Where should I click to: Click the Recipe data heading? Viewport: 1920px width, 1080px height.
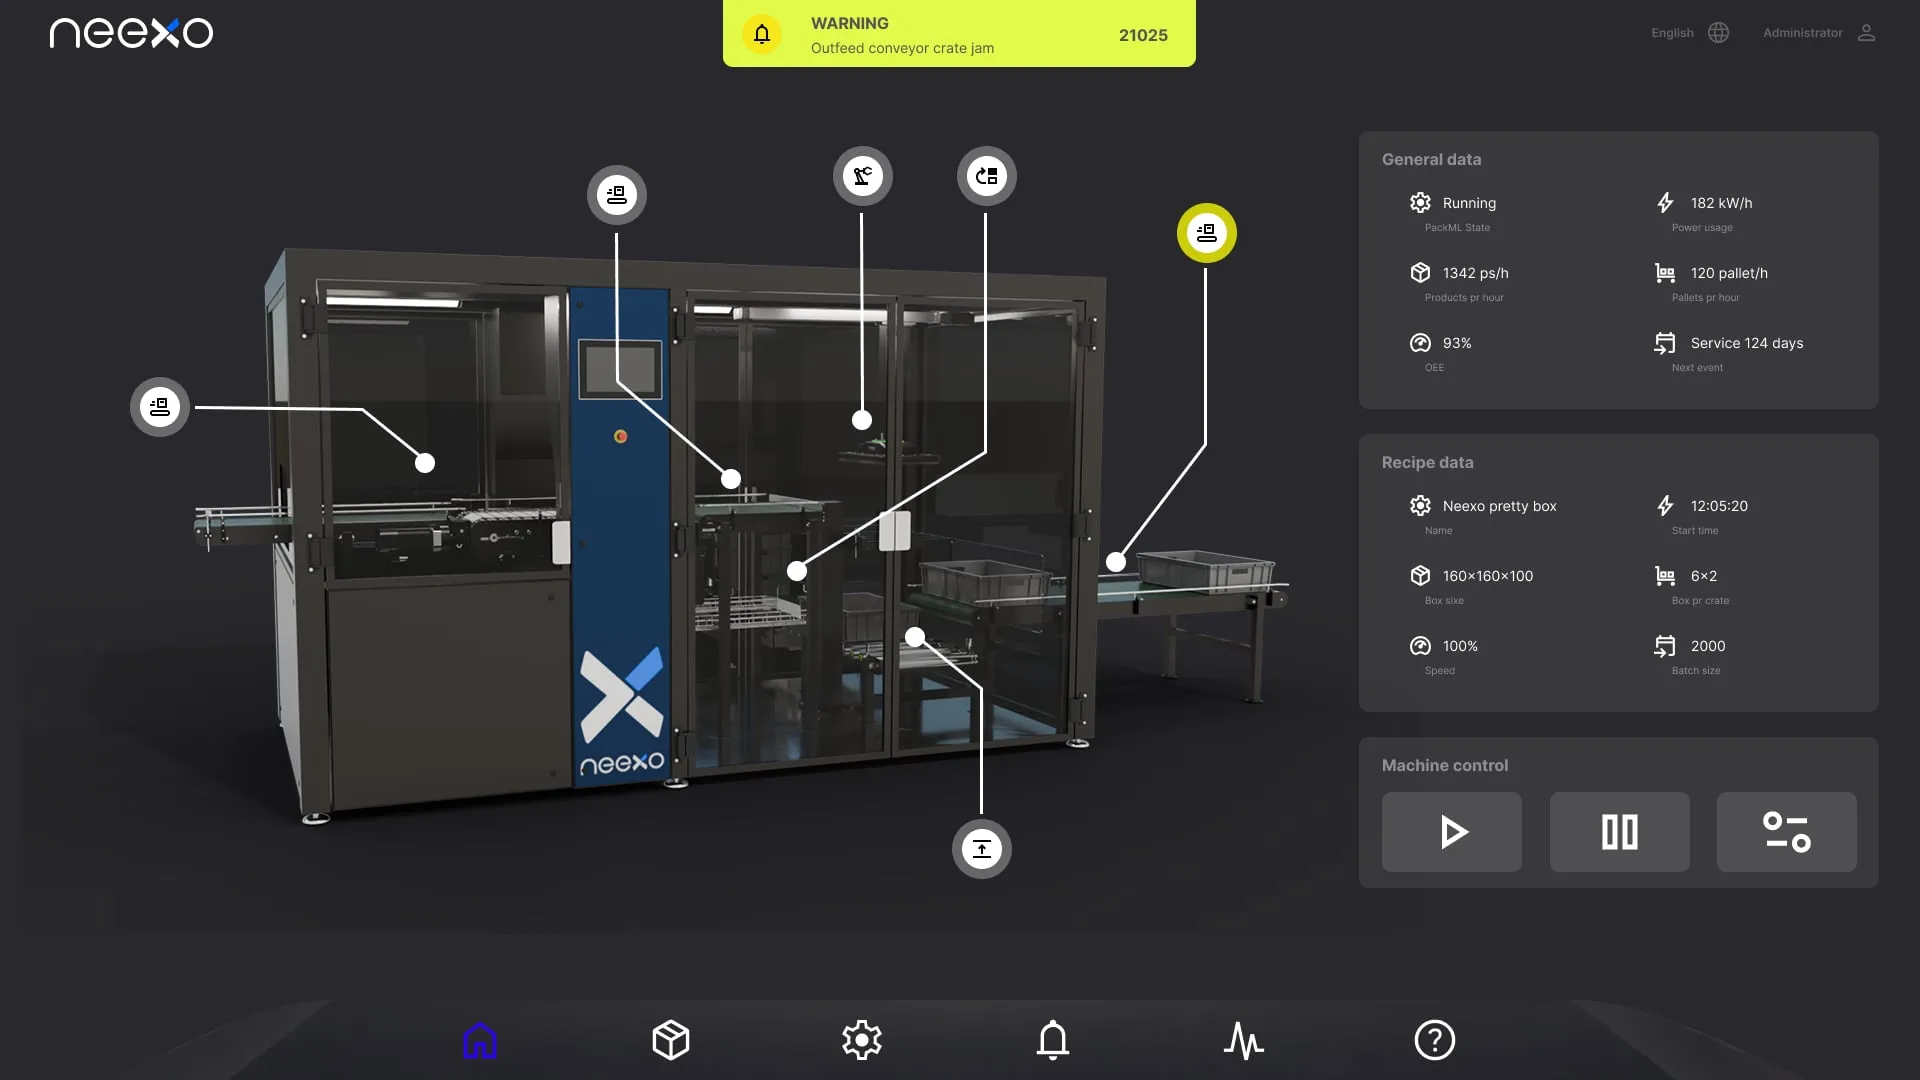[1427, 462]
